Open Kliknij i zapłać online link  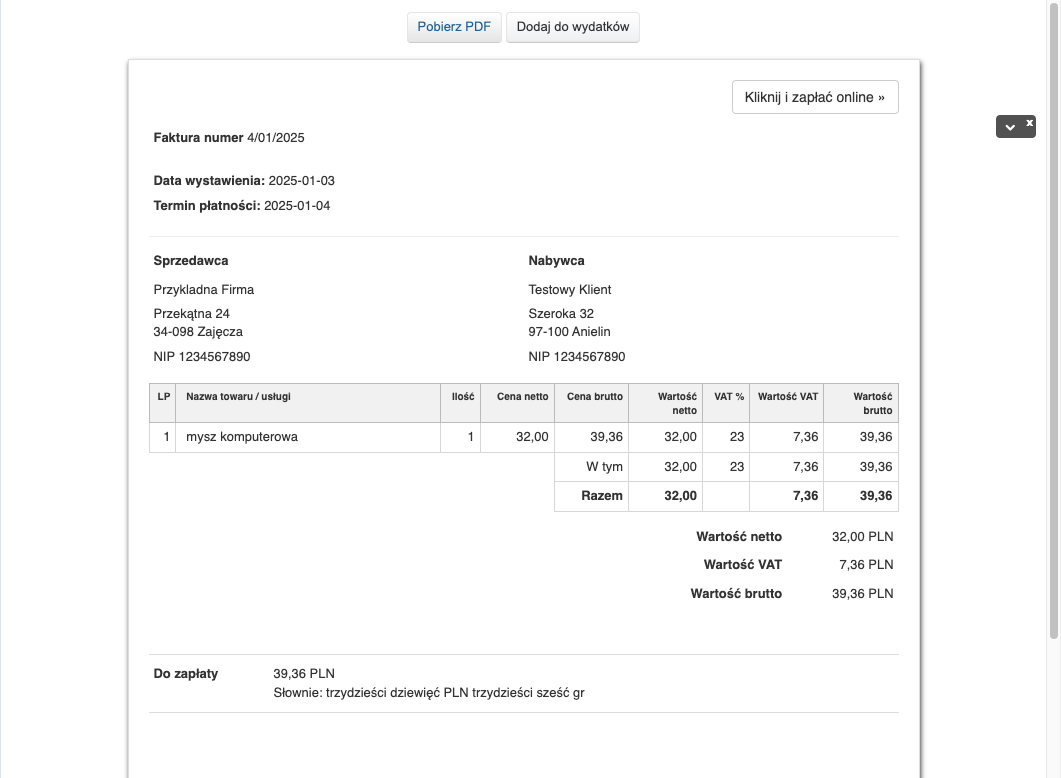(x=815, y=97)
